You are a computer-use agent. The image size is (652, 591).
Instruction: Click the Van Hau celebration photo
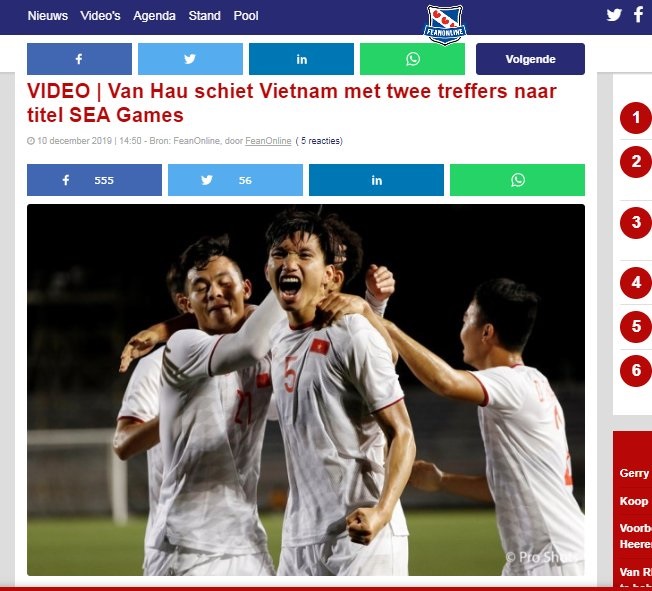[306, 390]
